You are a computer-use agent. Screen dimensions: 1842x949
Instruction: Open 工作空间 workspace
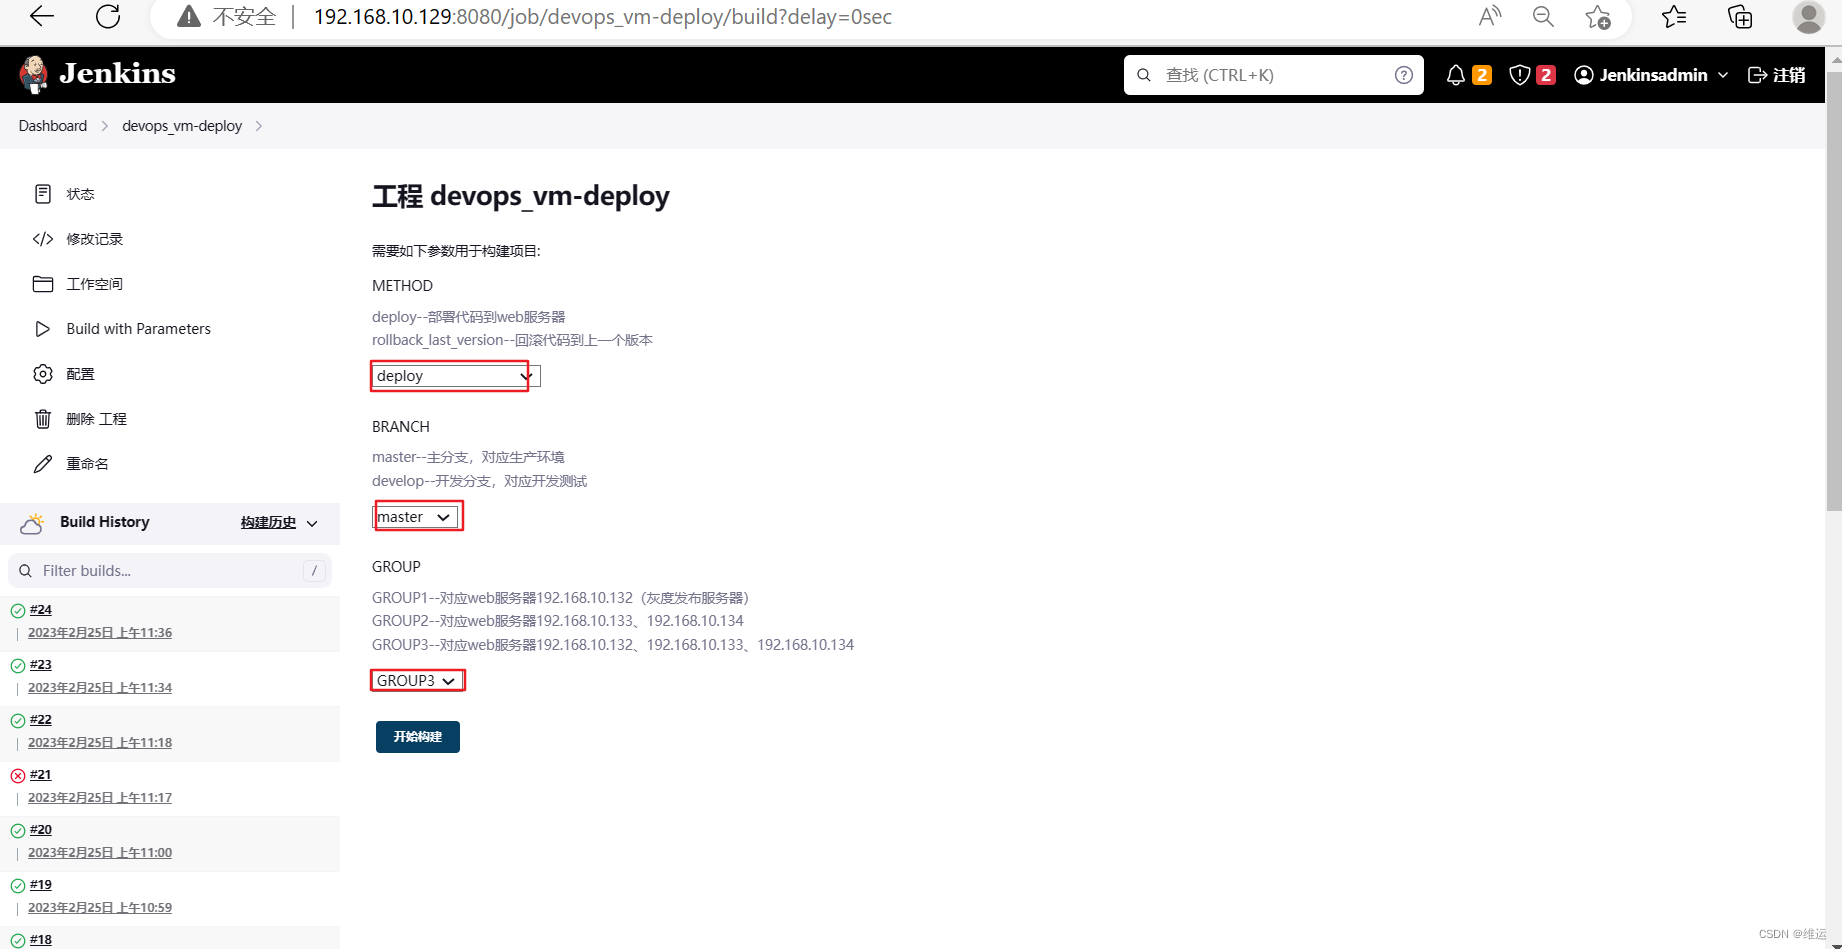pos(94,284)
